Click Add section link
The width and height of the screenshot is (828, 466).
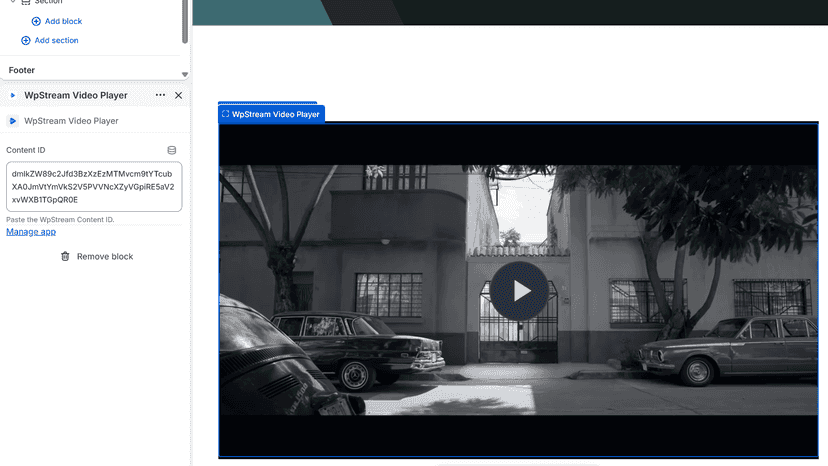click(x=57, y=40)
